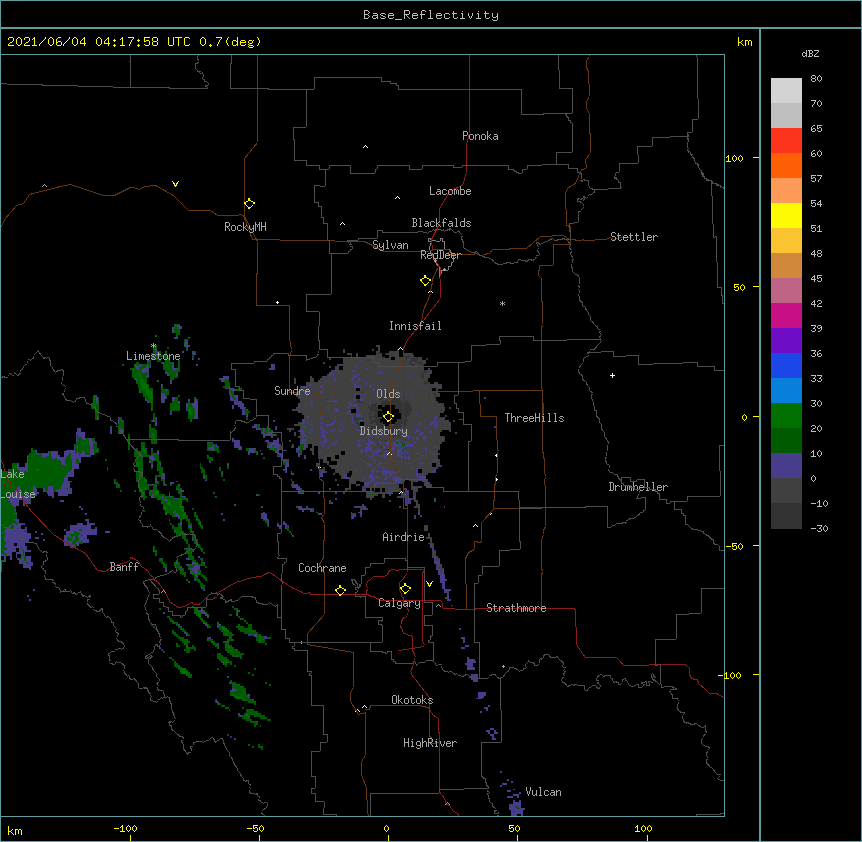862x842 pixels.
Task: Click the Lacombe town label
Action: (450, 191)
